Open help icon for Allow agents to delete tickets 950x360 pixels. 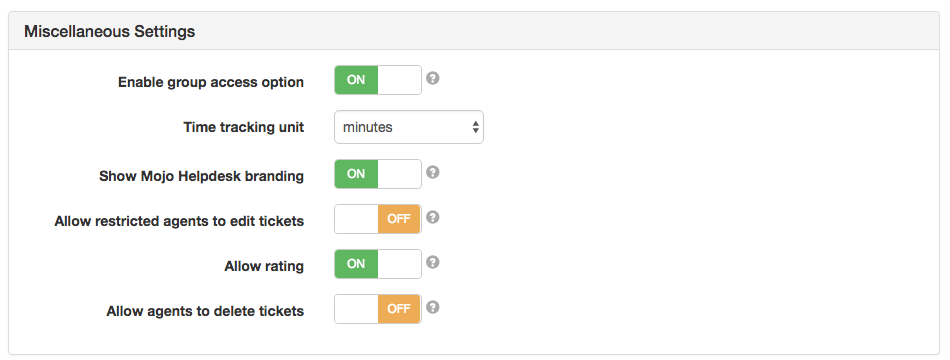[432, 307]
